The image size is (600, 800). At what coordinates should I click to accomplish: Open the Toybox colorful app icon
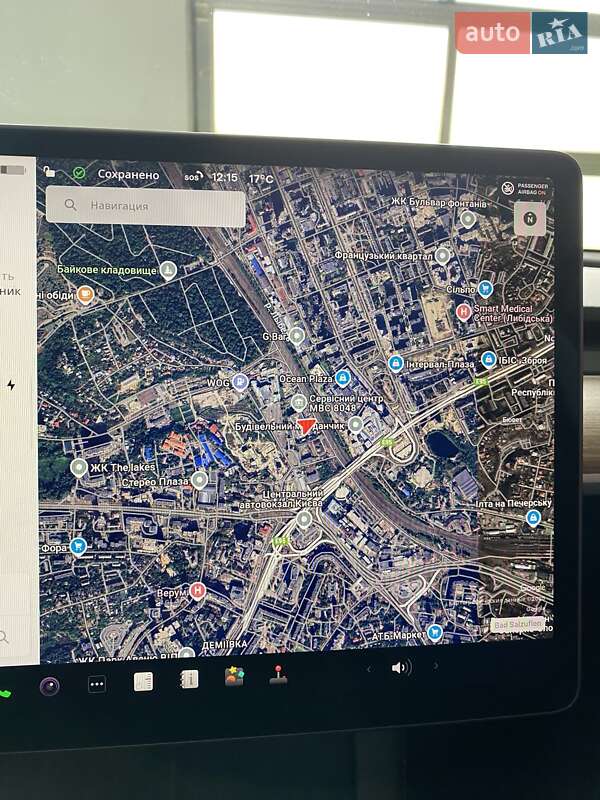click(x=234, y=677)
